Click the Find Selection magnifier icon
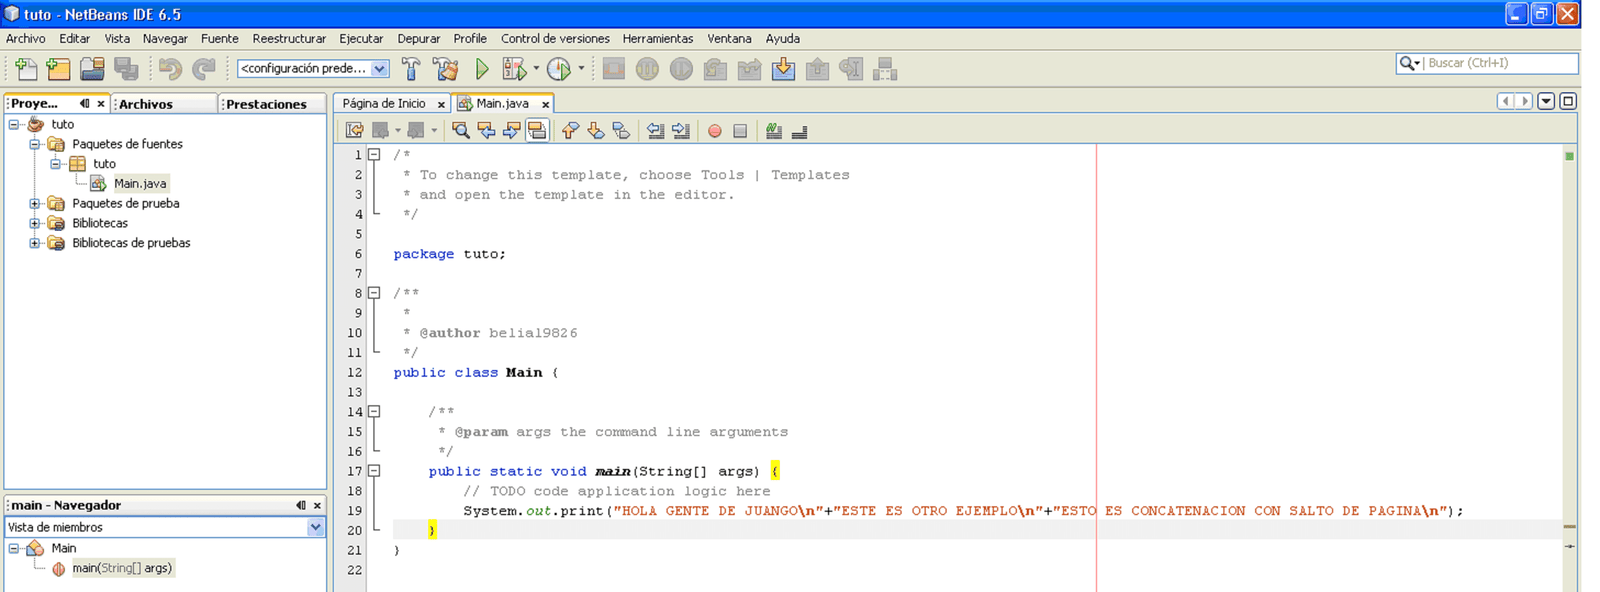This screenshot has width=1600, height=592. point(461,130)
